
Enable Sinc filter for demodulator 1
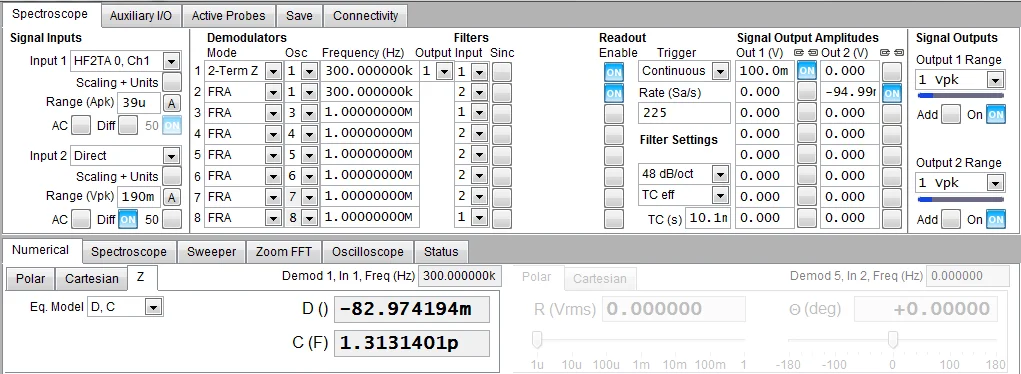(502, 71)
